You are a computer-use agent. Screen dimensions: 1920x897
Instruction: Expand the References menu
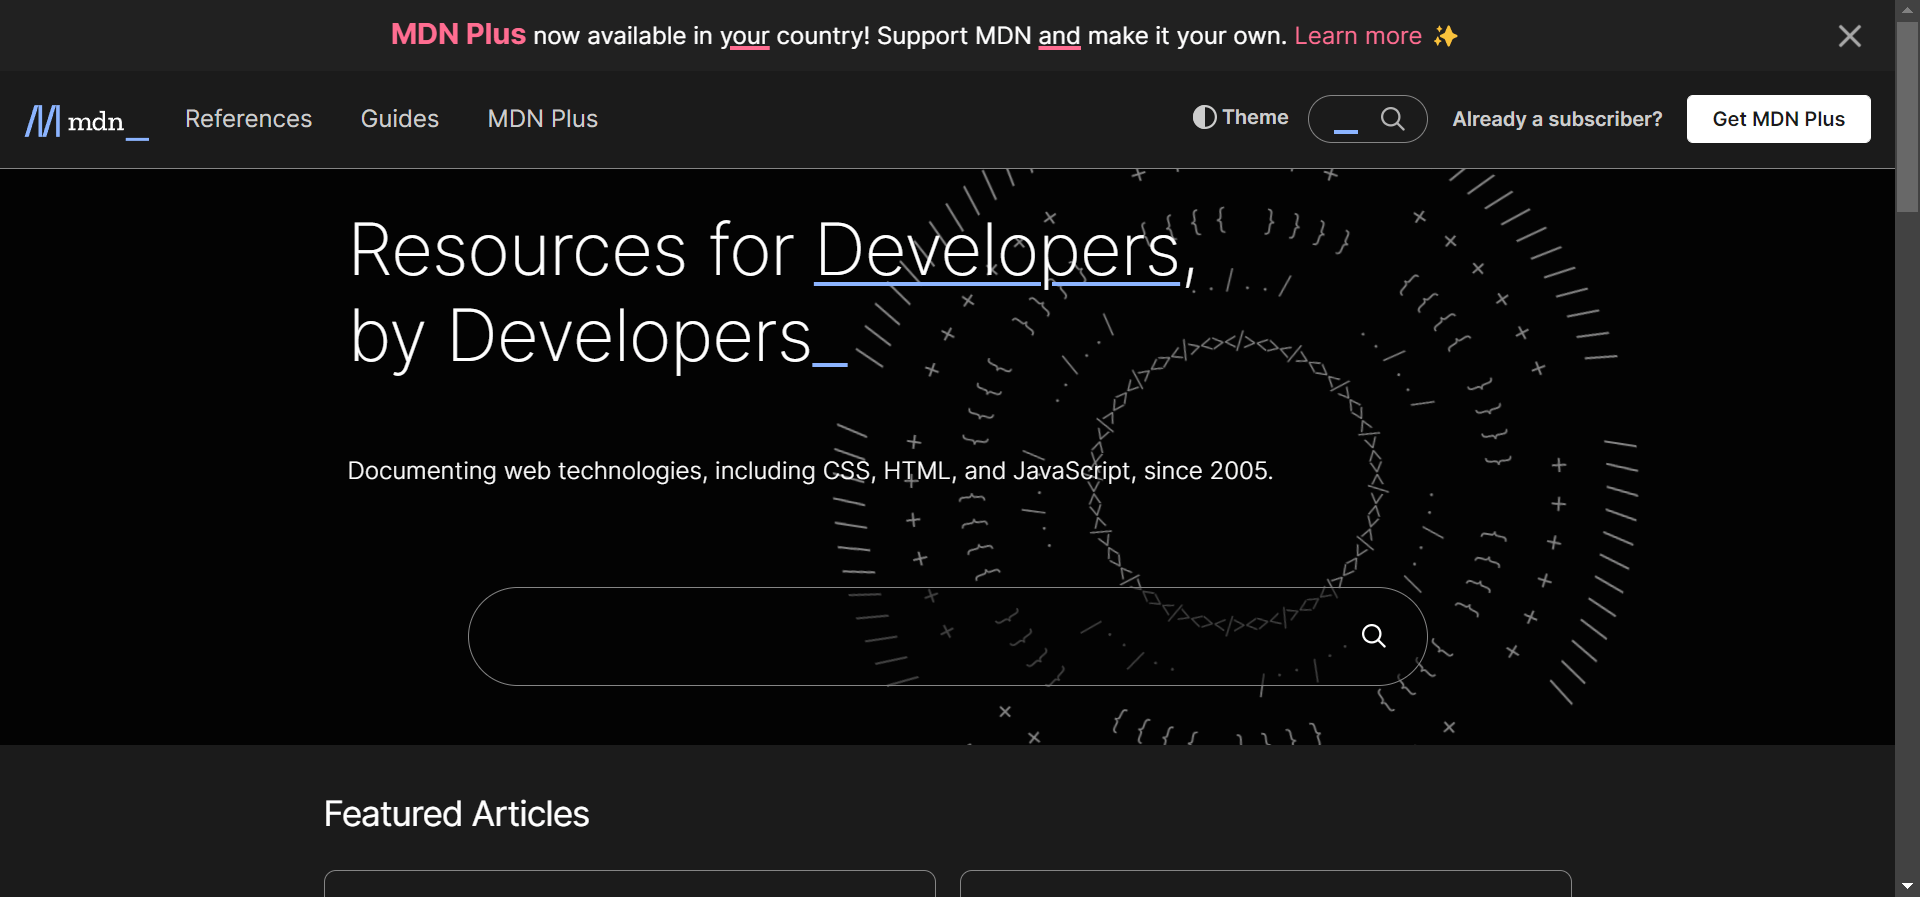click(x=249, y=119)
